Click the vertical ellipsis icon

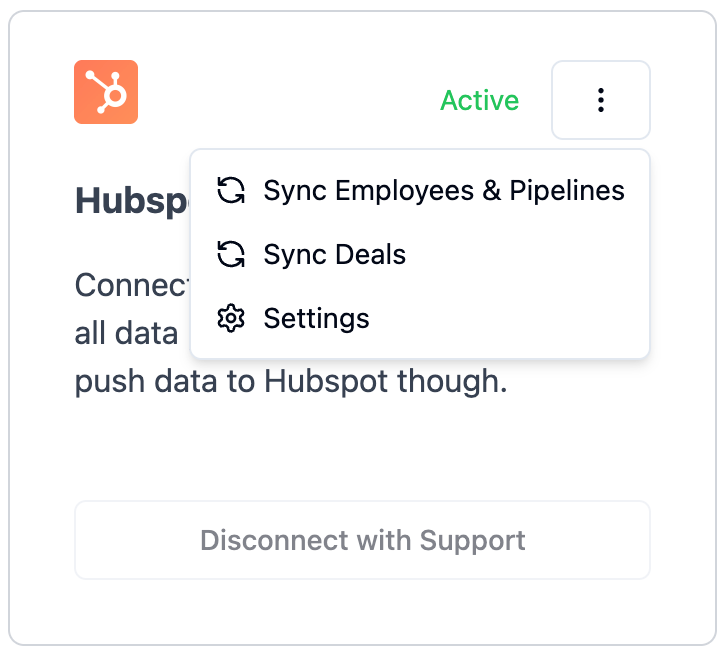[601, 100]
